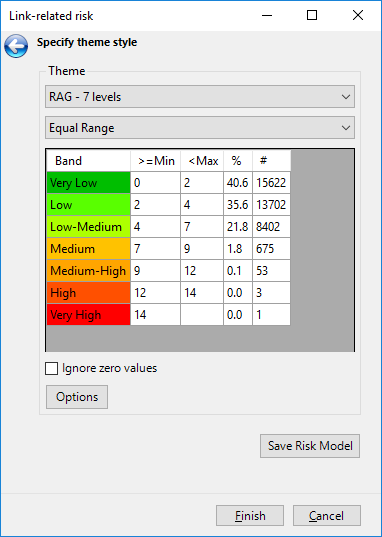The image size is (382, 537).
Task: Select the Low bright green swatch
Action: point(88,205)
